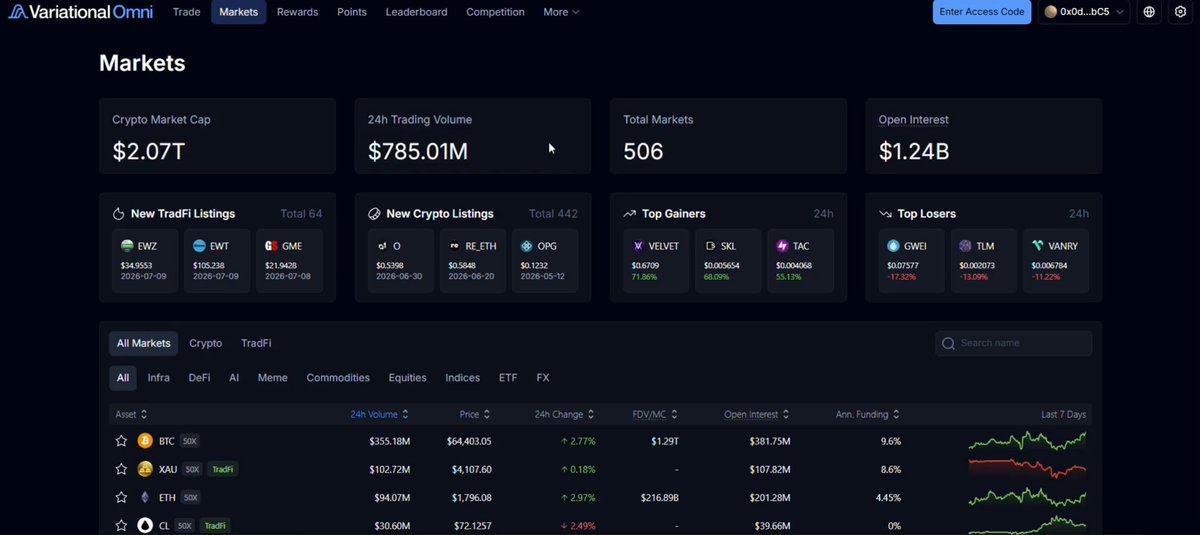Open the 0x0d...bC5 wallet dropdown

coord(1084,12)
